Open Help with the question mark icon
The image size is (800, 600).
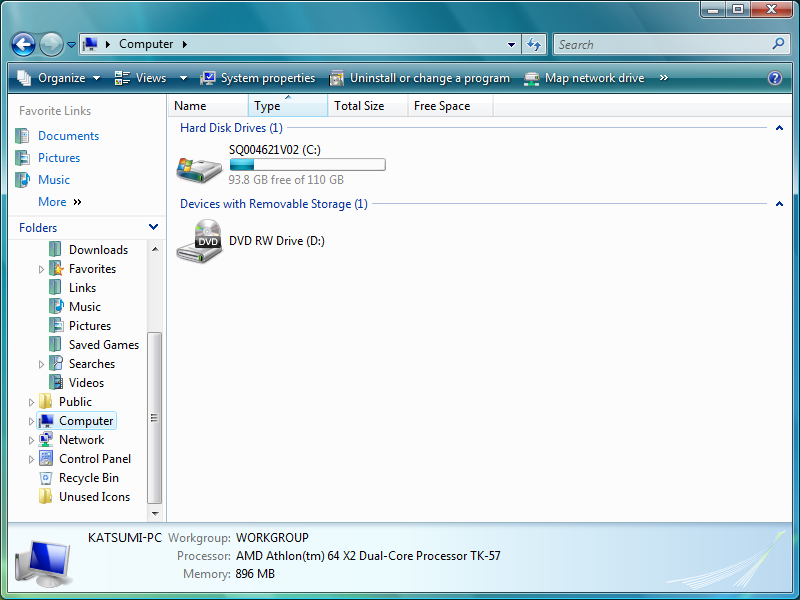pyautogui.click(x=774, y=78)
